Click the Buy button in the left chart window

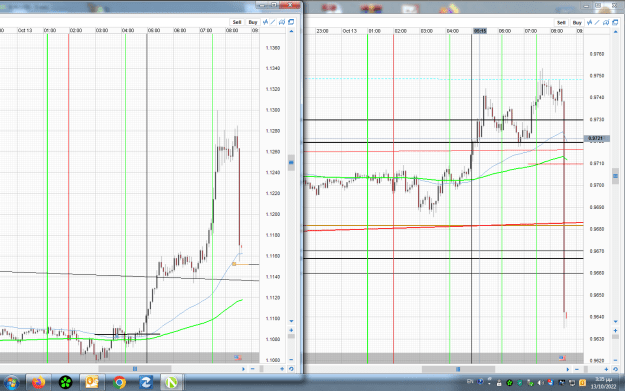pos(253,22)
